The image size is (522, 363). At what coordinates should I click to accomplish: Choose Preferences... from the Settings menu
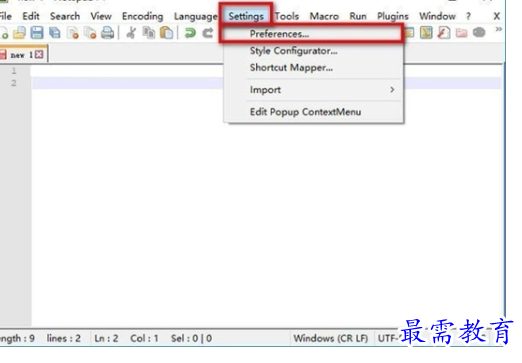pyautogui.click(x=313, y=34)
